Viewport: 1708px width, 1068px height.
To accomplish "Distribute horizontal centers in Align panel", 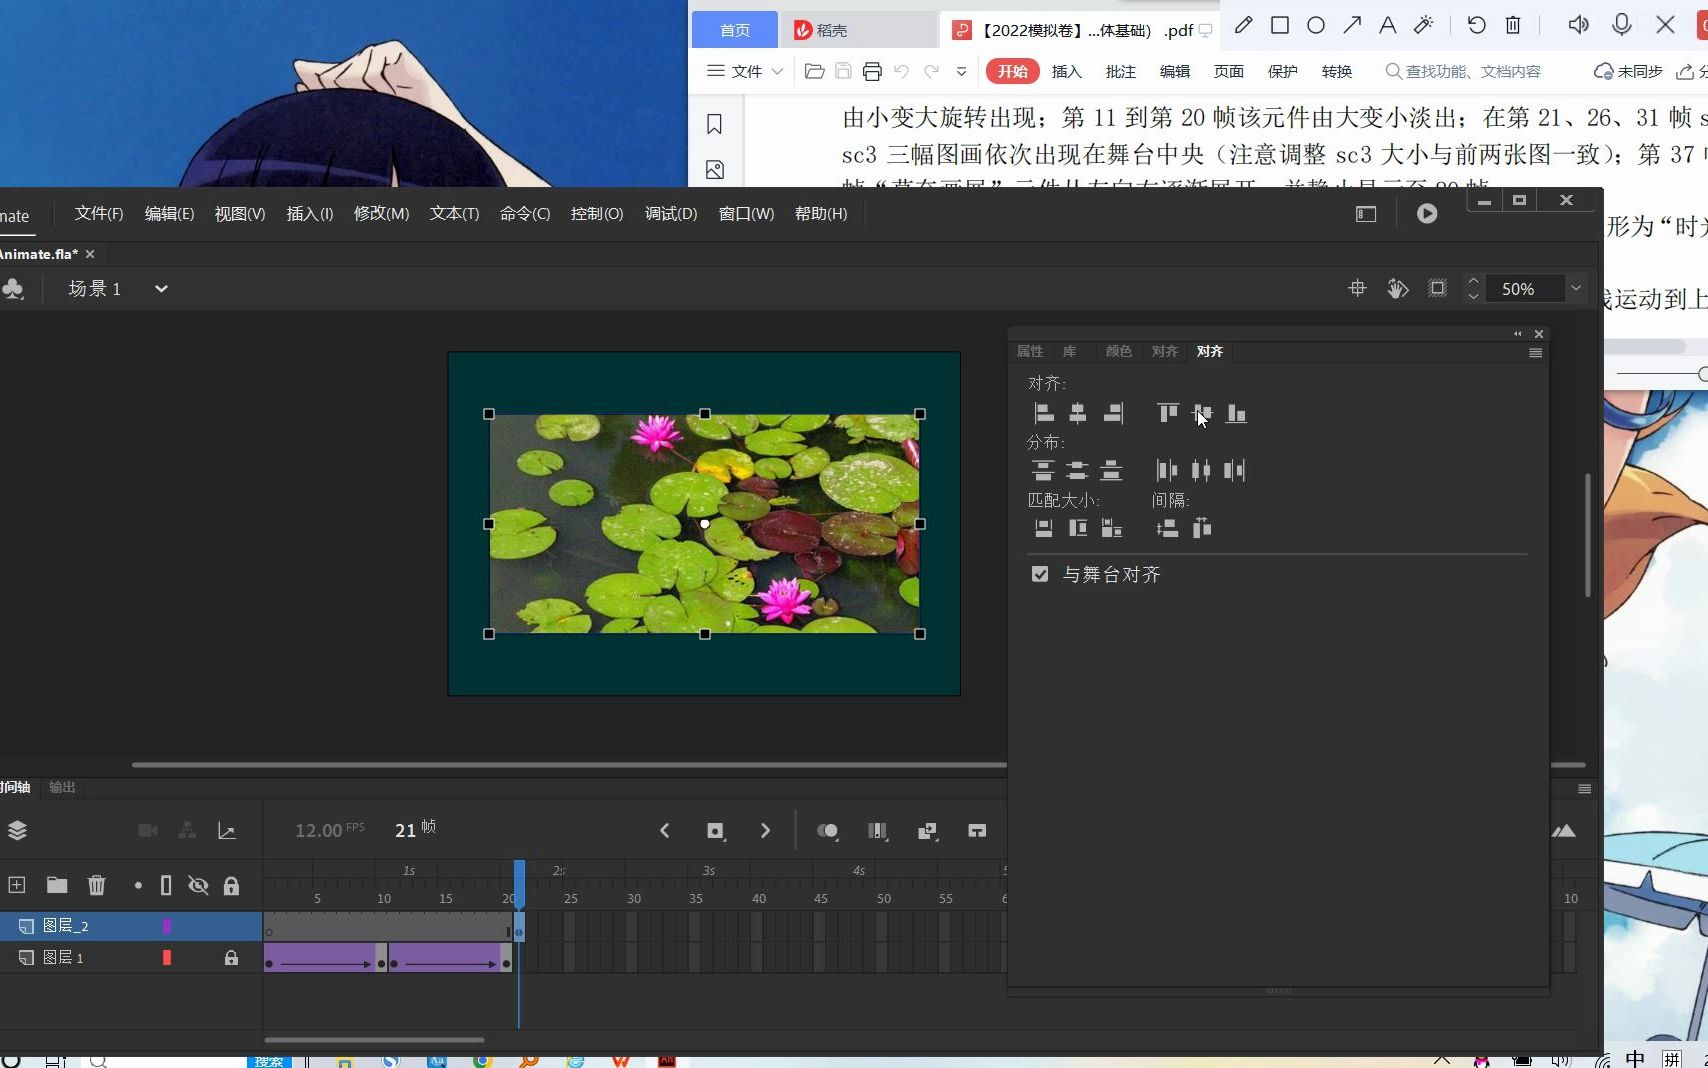I will click(x=1200, y=470).
